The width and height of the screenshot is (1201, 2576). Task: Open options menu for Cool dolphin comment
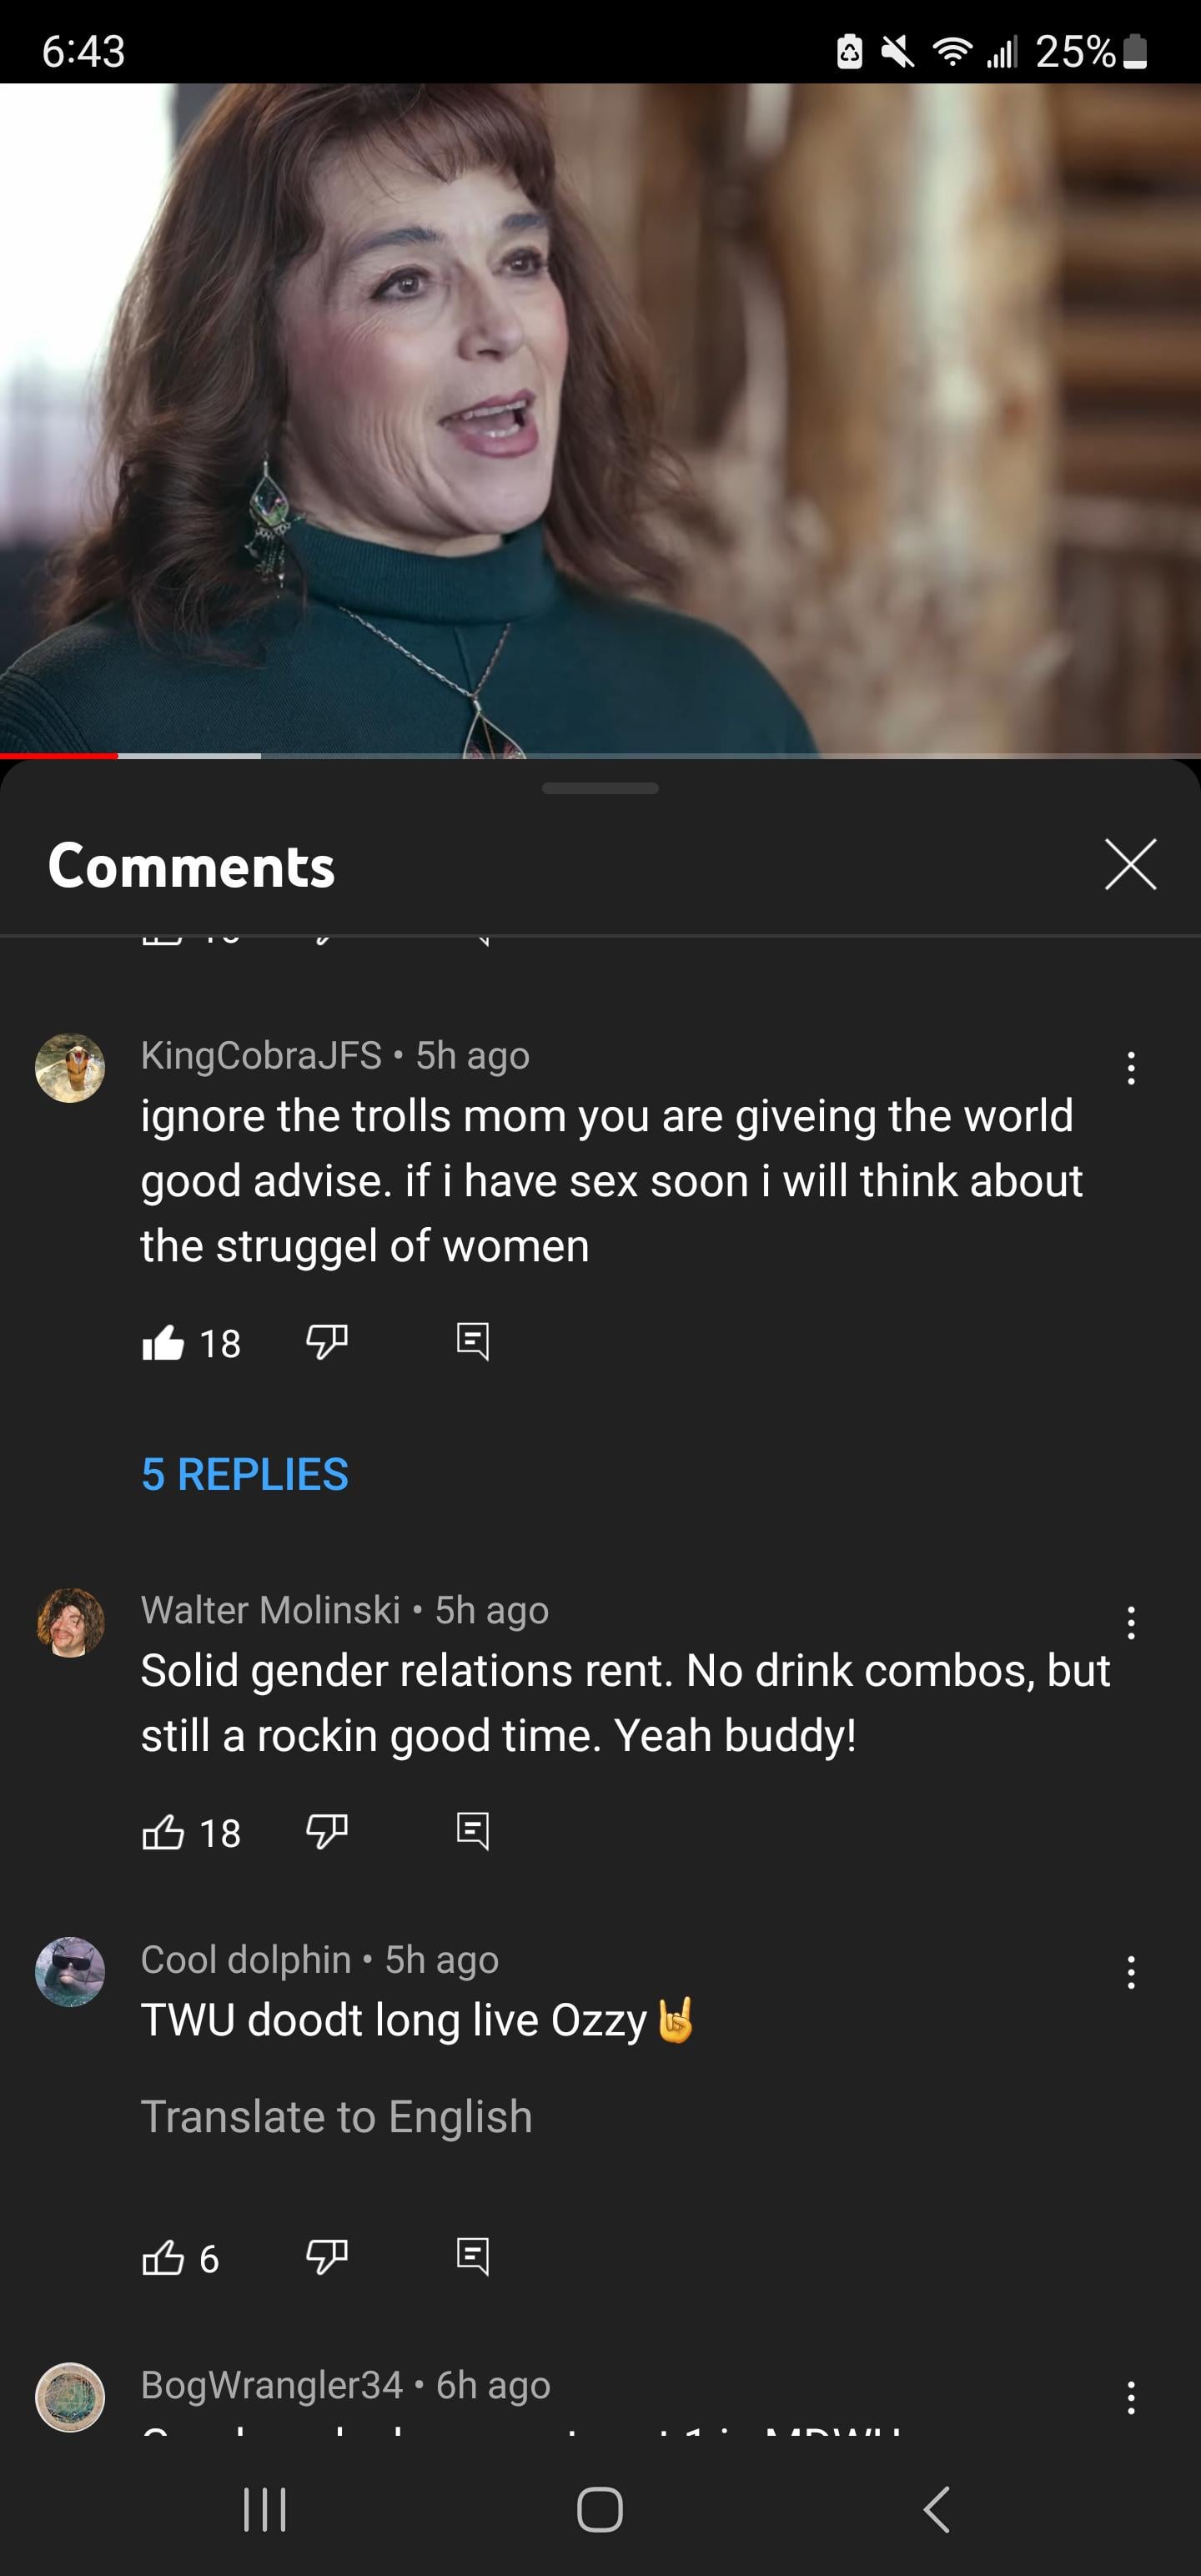click(x=1131, y=1972)
